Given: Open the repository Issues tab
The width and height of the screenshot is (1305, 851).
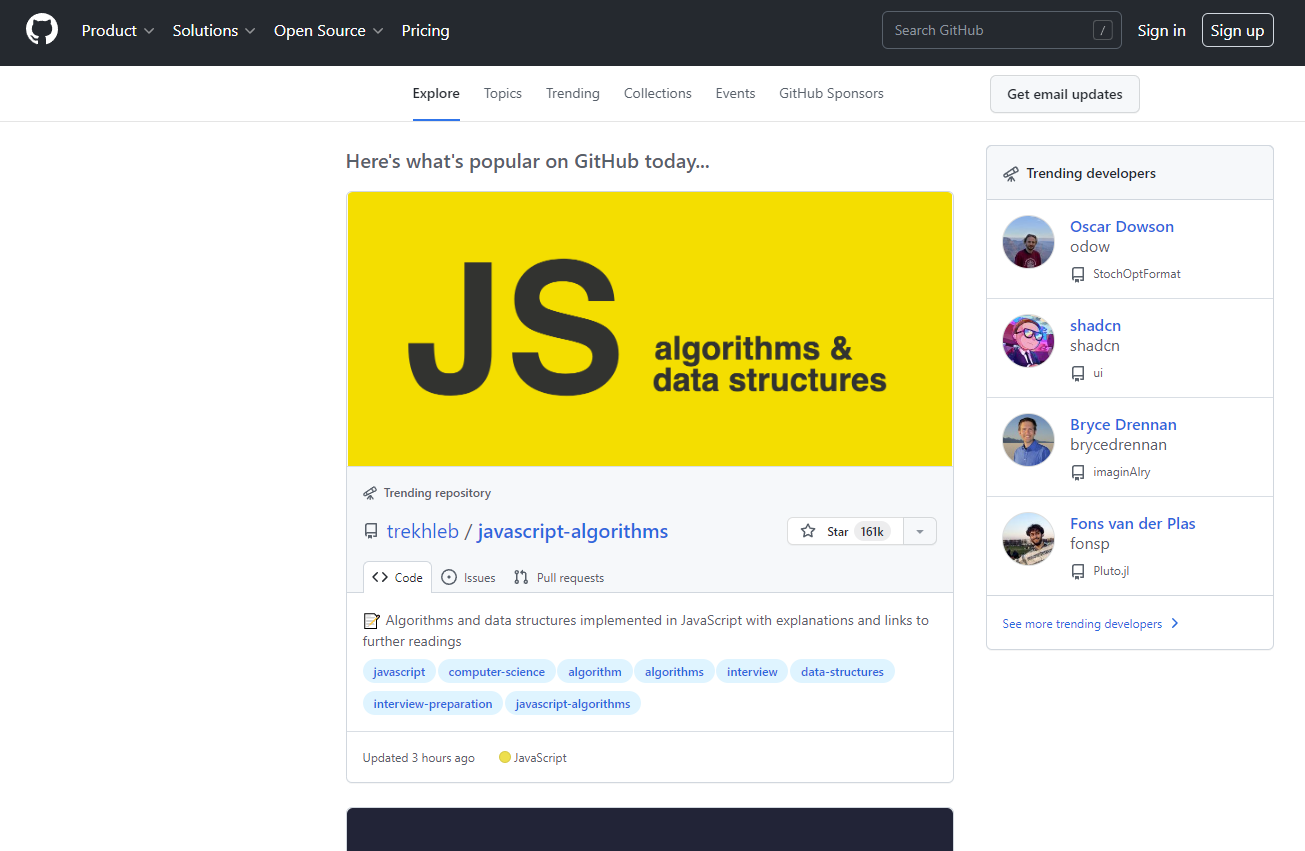Looking at the screenshot, I should coord(469,577).
